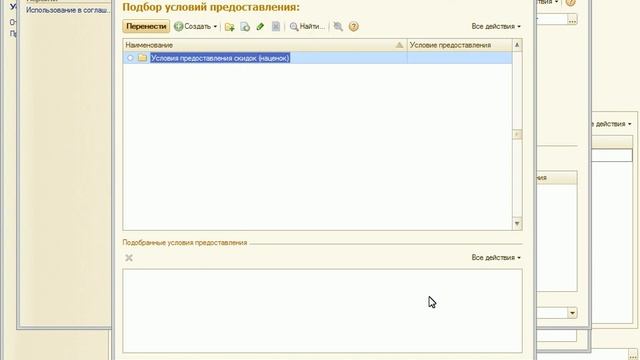Select row Условия предоставления скидок (наценок)

317,58
